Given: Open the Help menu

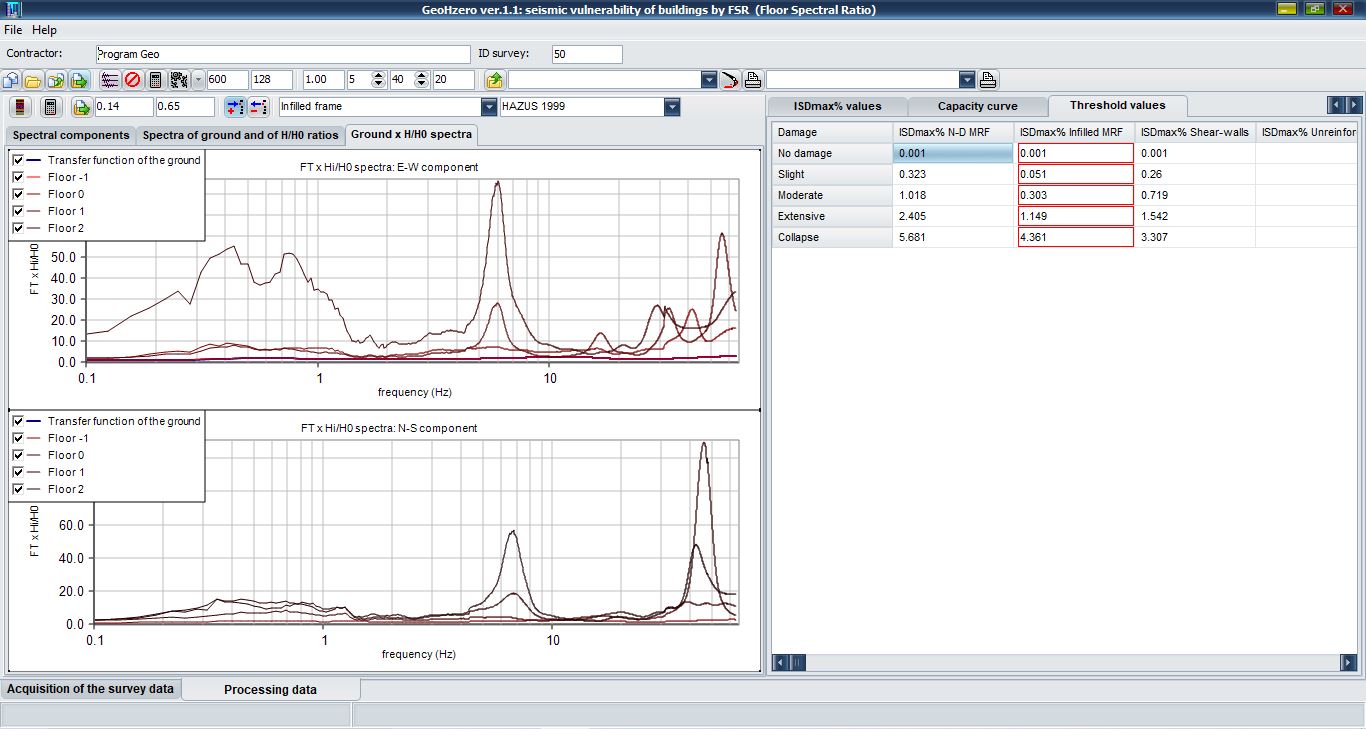Looking at the screenshot, I should 44,30.
